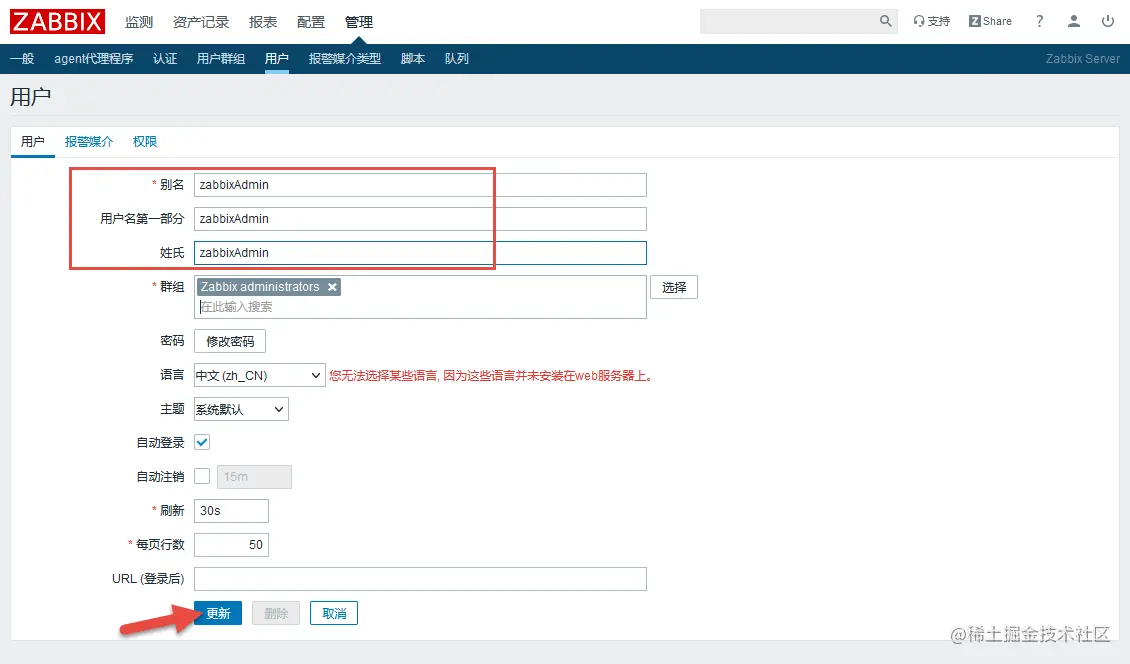Go to the agent代理程序 submenu
1130x664 pixels.
[x=94, y=58]
